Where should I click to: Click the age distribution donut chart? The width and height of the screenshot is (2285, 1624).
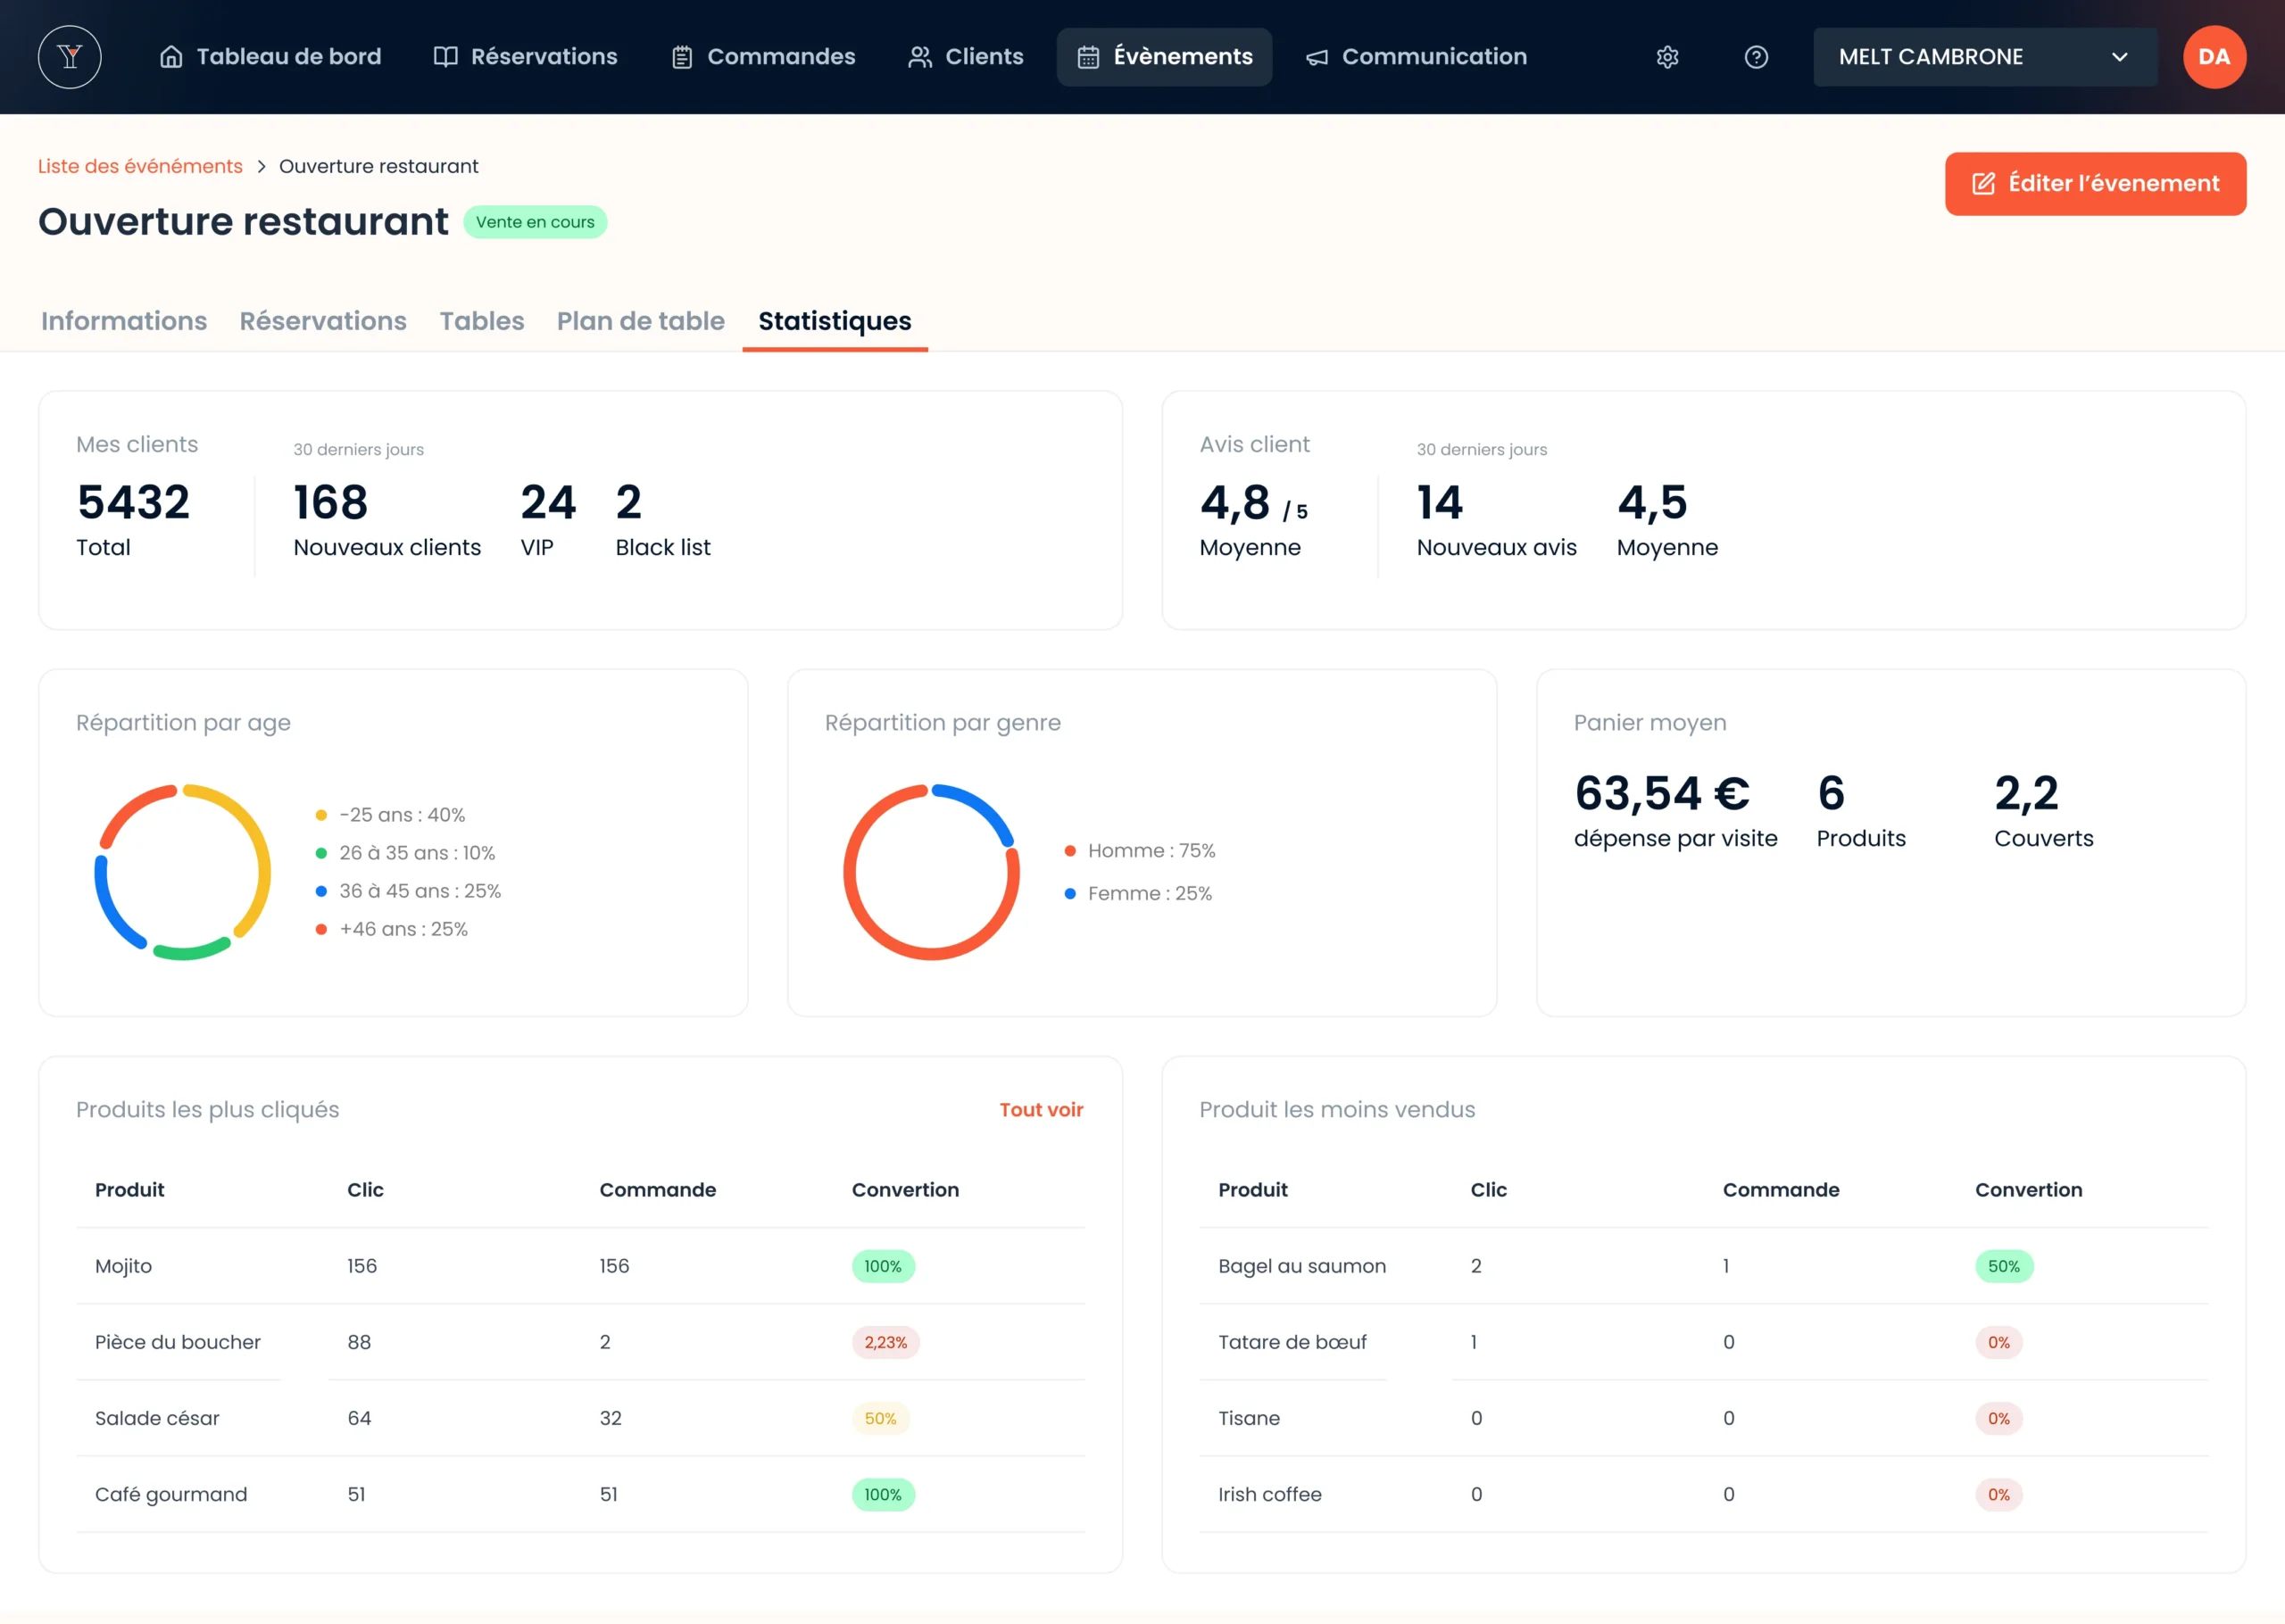pyautogui.click(x=183, y=872)
